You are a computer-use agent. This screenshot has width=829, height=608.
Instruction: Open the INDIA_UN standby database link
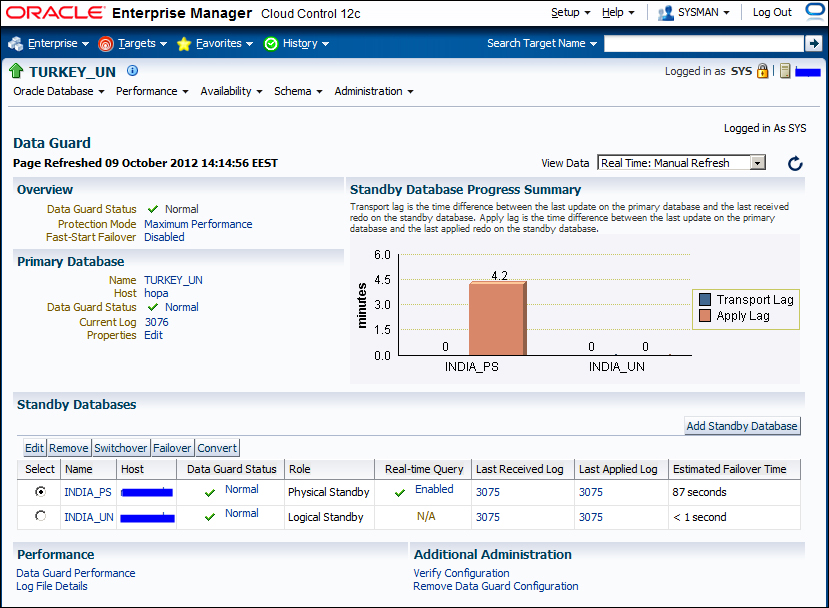pyautogui.click(x=89, y=517)
